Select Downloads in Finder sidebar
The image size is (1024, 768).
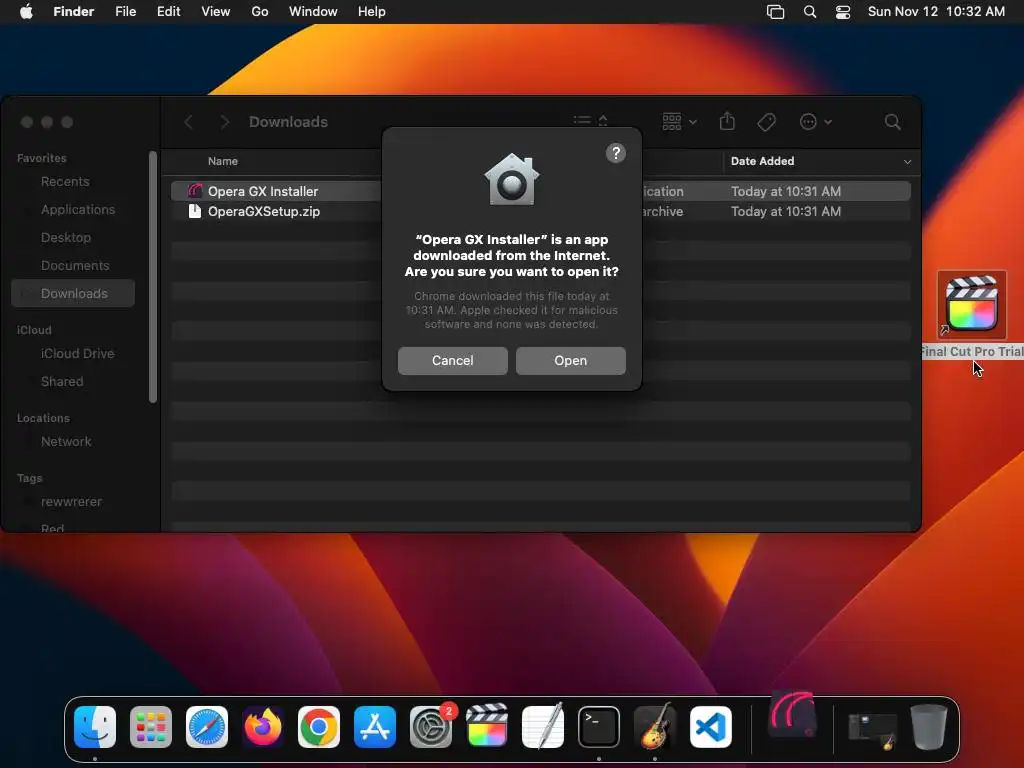73,294
